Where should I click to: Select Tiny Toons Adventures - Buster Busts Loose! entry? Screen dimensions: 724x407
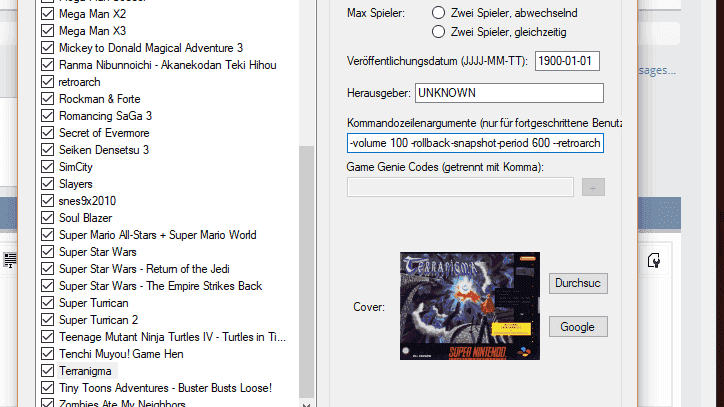click(165, 388)
